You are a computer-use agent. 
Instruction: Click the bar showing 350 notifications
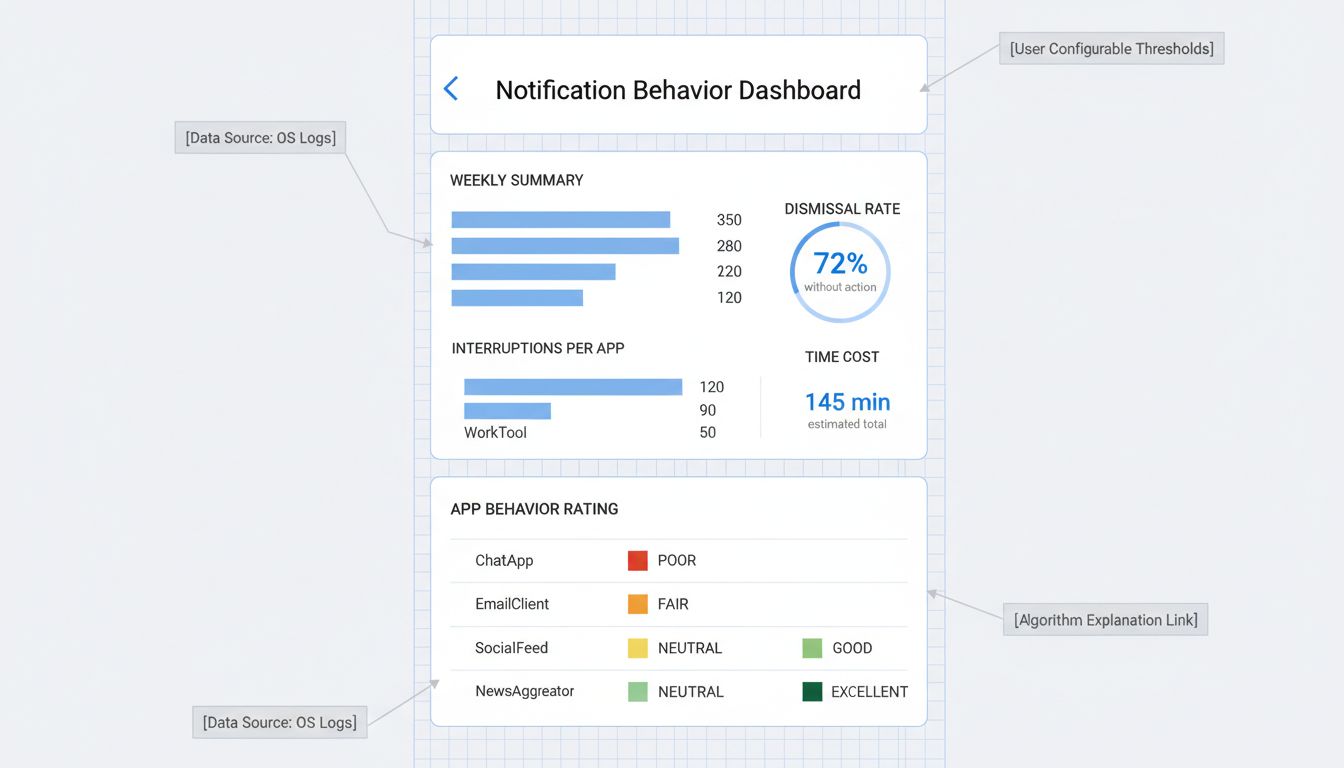[x=560, y=218]
